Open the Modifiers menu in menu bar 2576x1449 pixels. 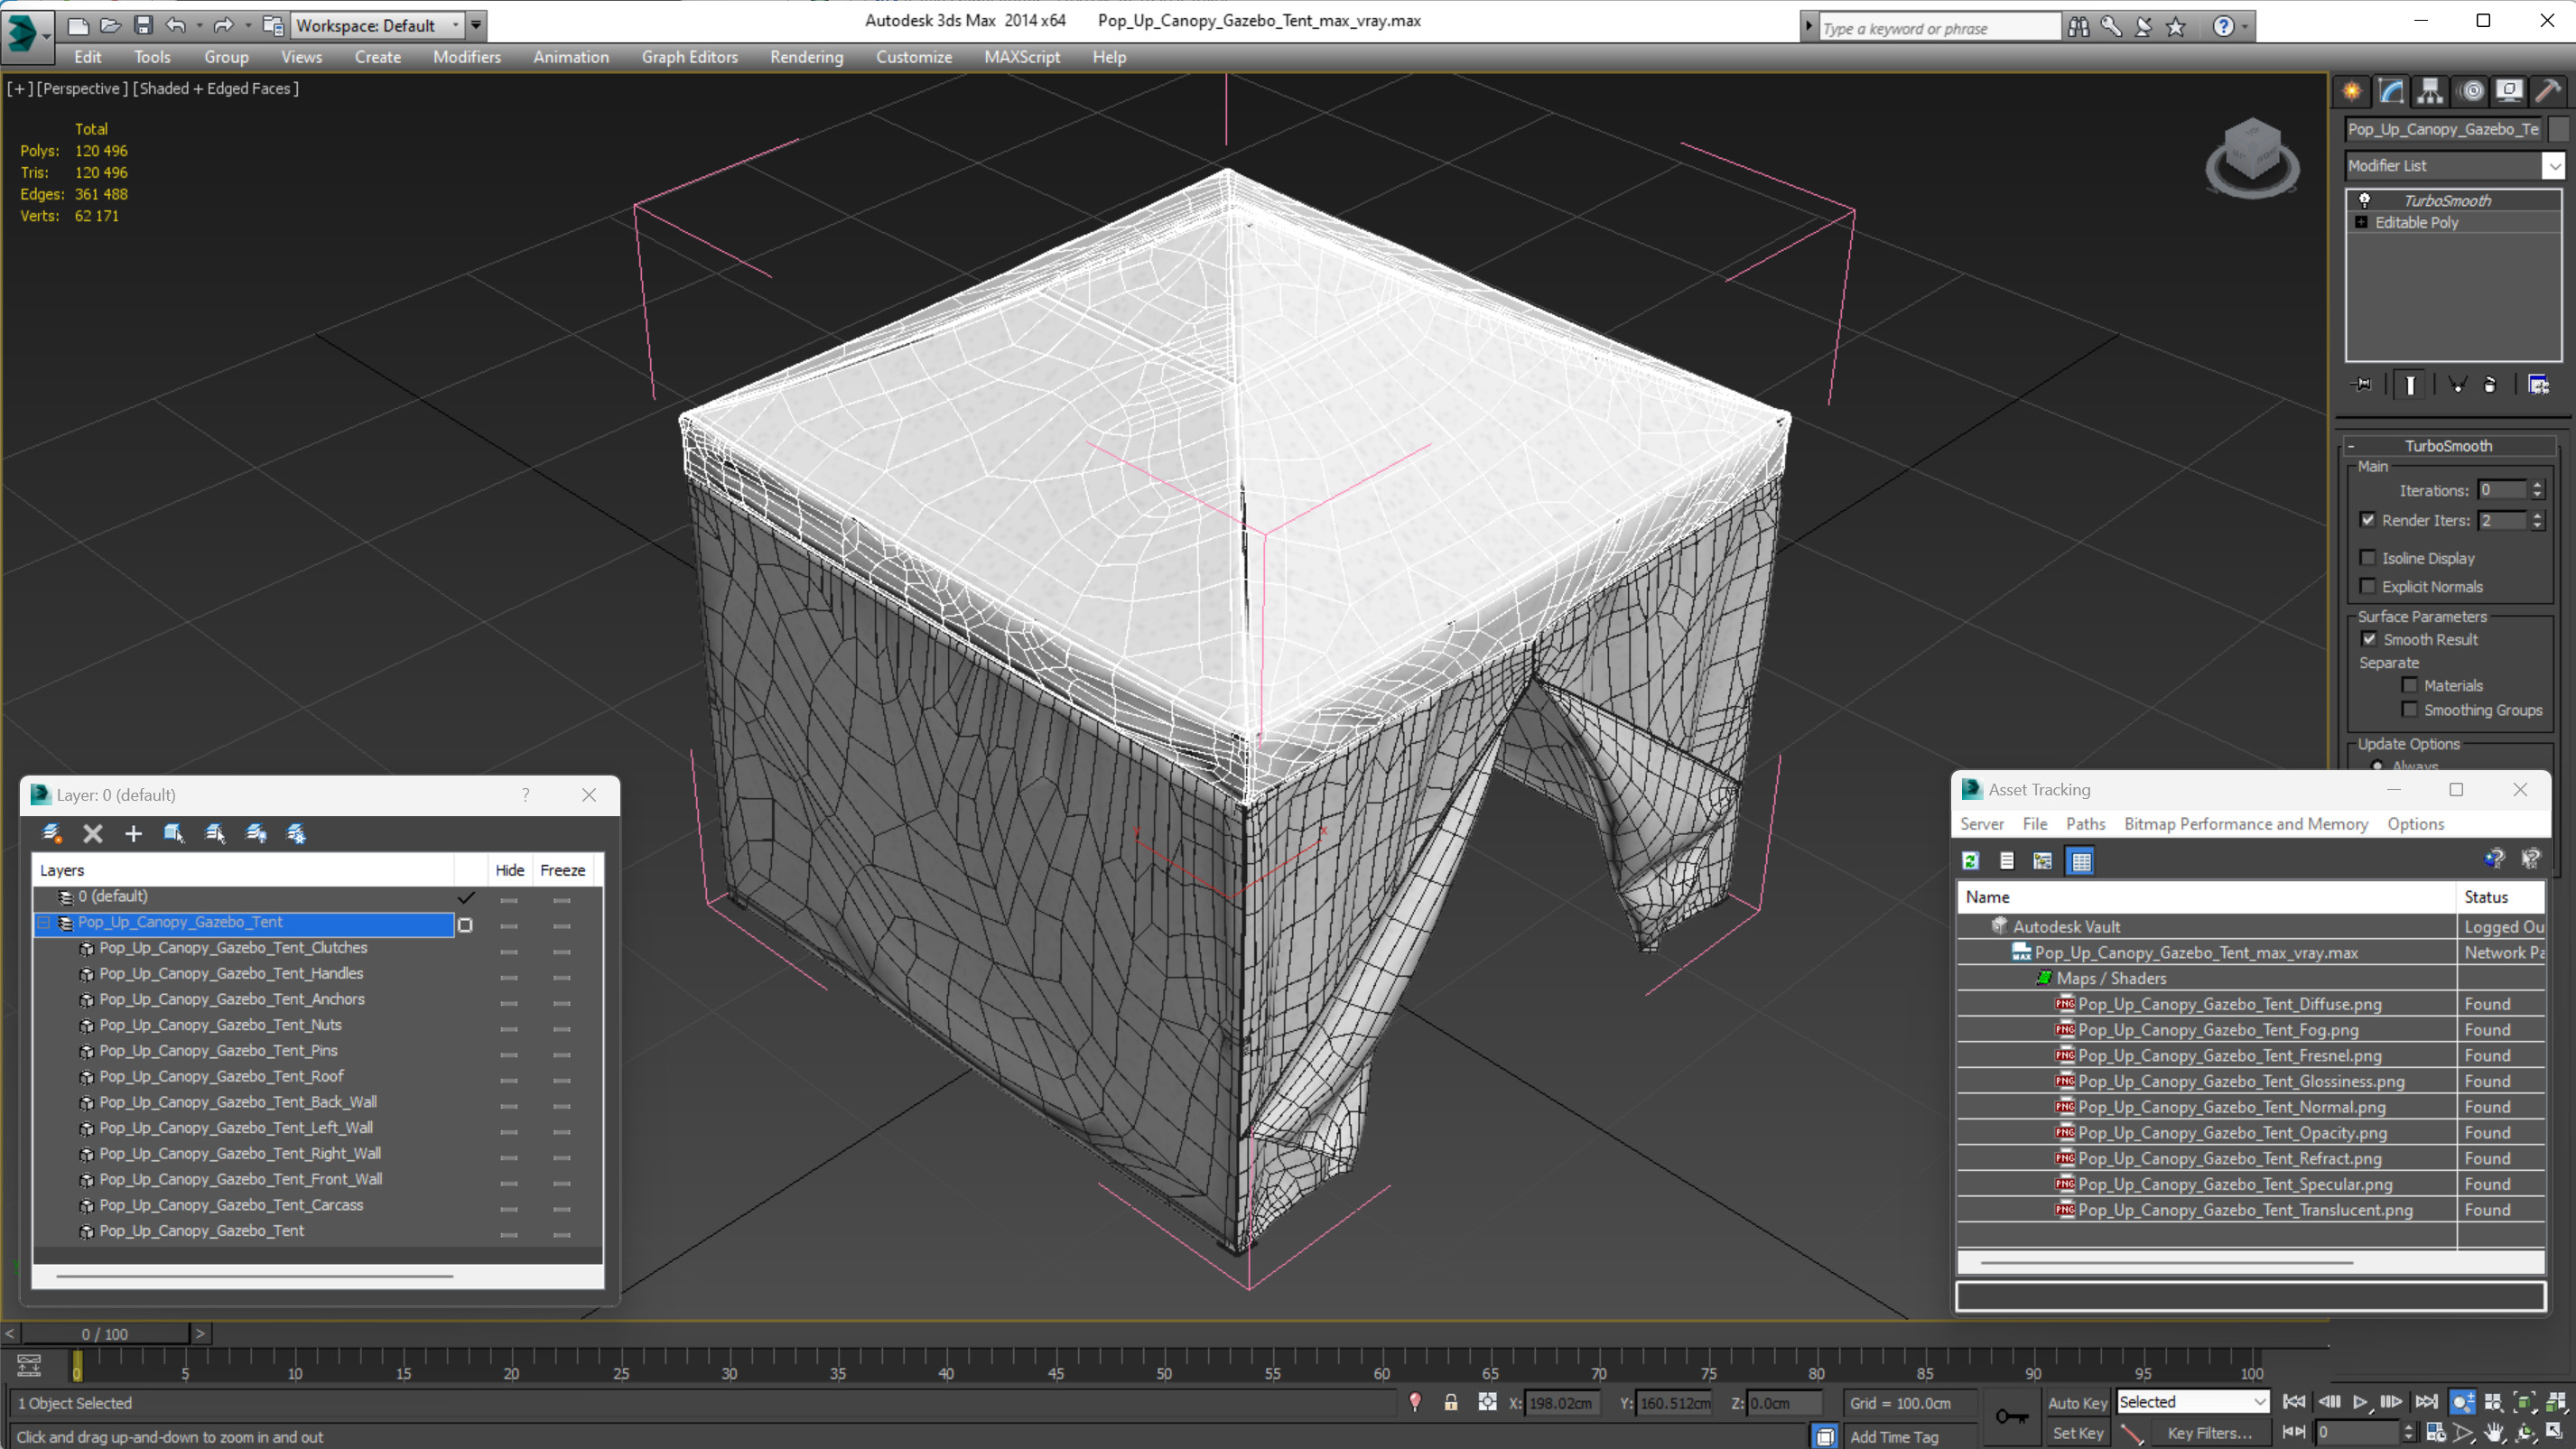(x=465, y=55)
